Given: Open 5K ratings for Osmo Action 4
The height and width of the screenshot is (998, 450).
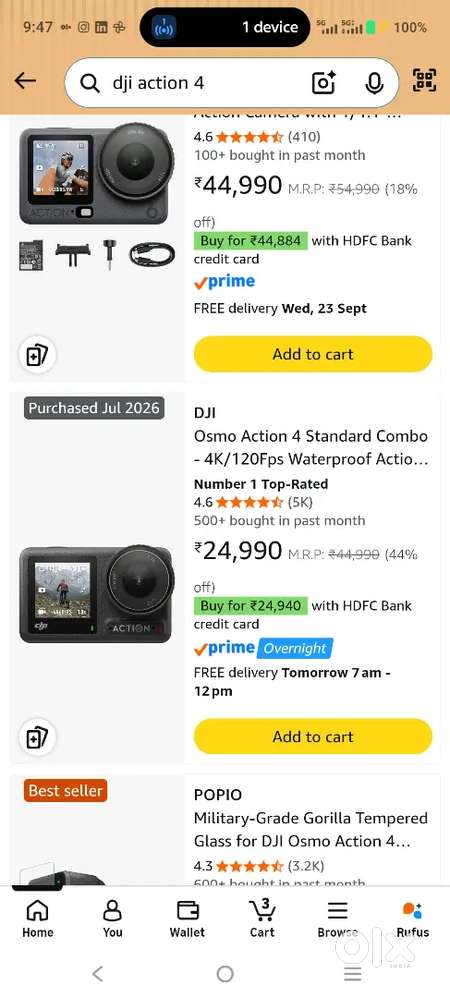Looking at the screenshot, I should [300, 502].
